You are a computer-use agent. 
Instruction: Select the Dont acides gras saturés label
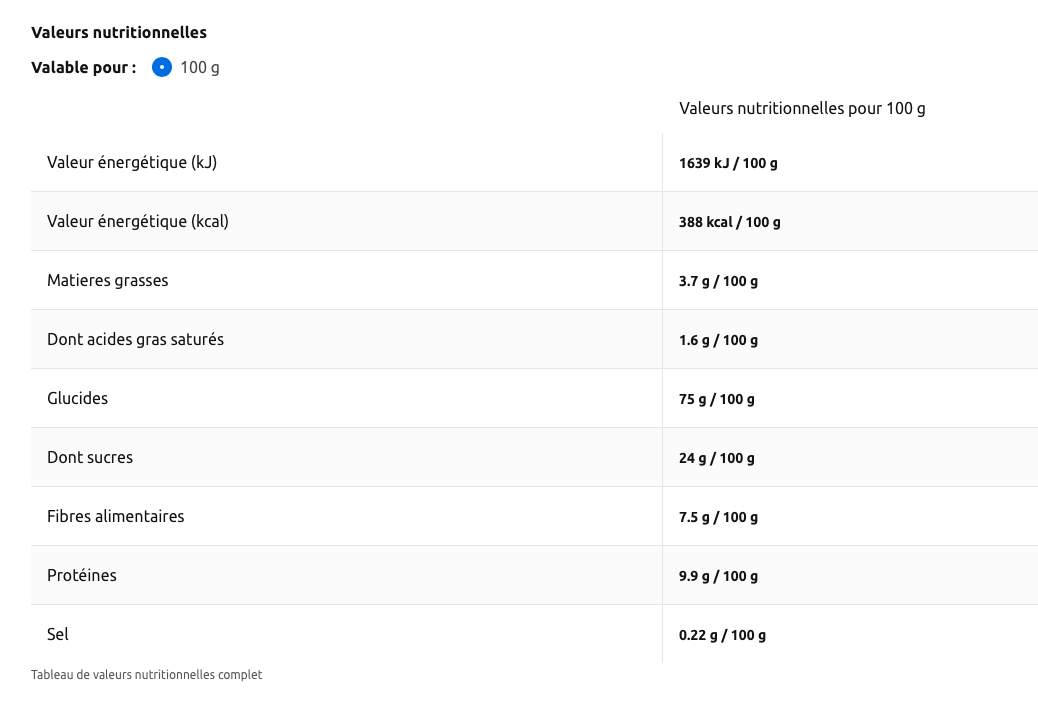[x=135, y=339]
